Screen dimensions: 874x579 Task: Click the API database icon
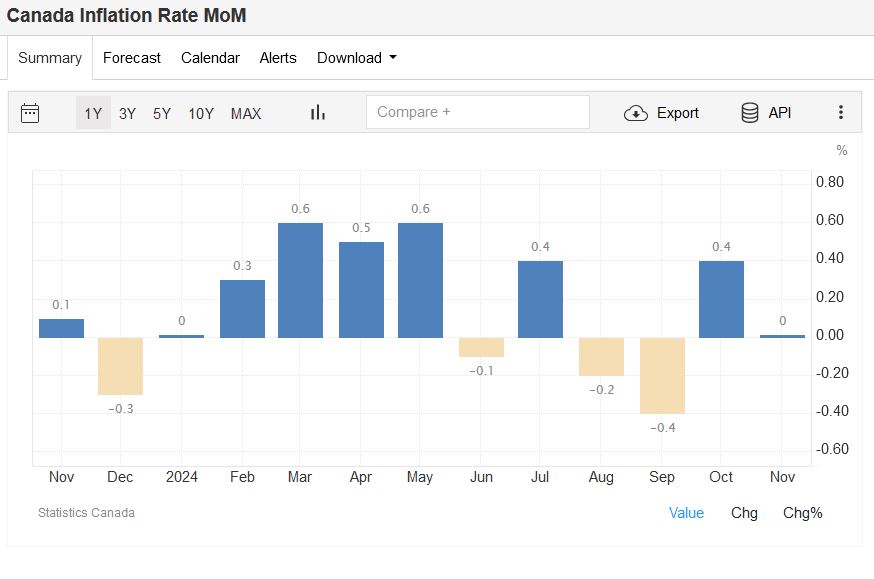(750, 113)
